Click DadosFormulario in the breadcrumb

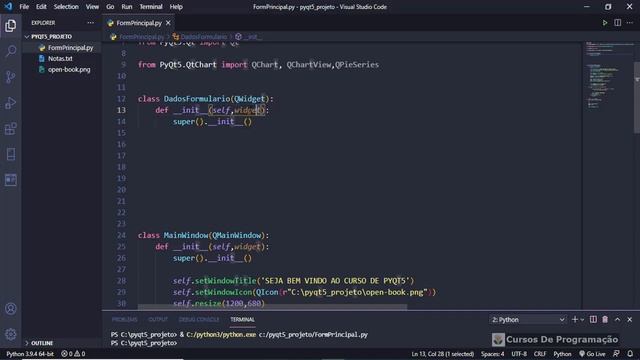click(203, 37)
